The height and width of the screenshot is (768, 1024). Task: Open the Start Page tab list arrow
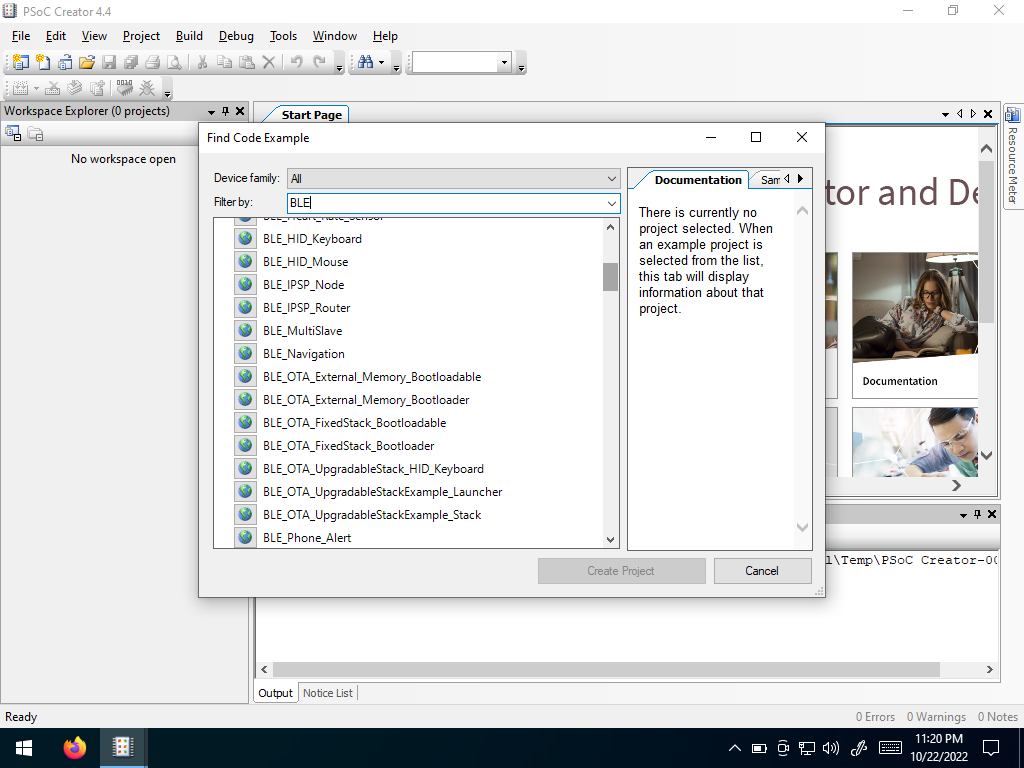pyautogui.click(x=945, y=114)
